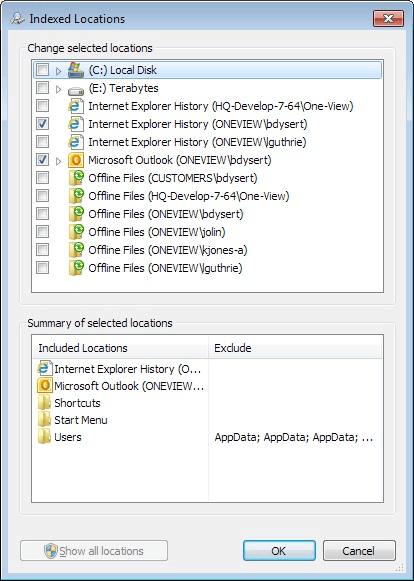Image resolution: width=414 pixels, height=581 pixels.
Task: Click Show all locations button
Action: click(94, 551)
